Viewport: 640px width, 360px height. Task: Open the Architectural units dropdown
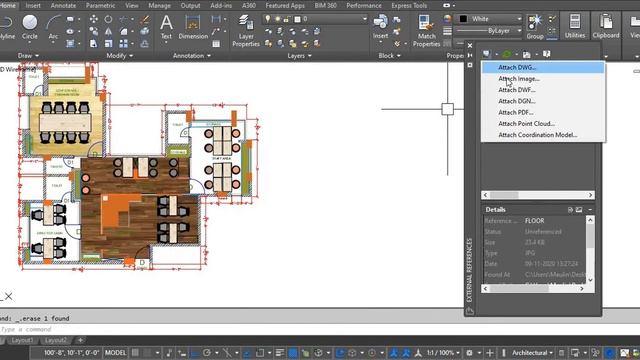click(532, 353)
